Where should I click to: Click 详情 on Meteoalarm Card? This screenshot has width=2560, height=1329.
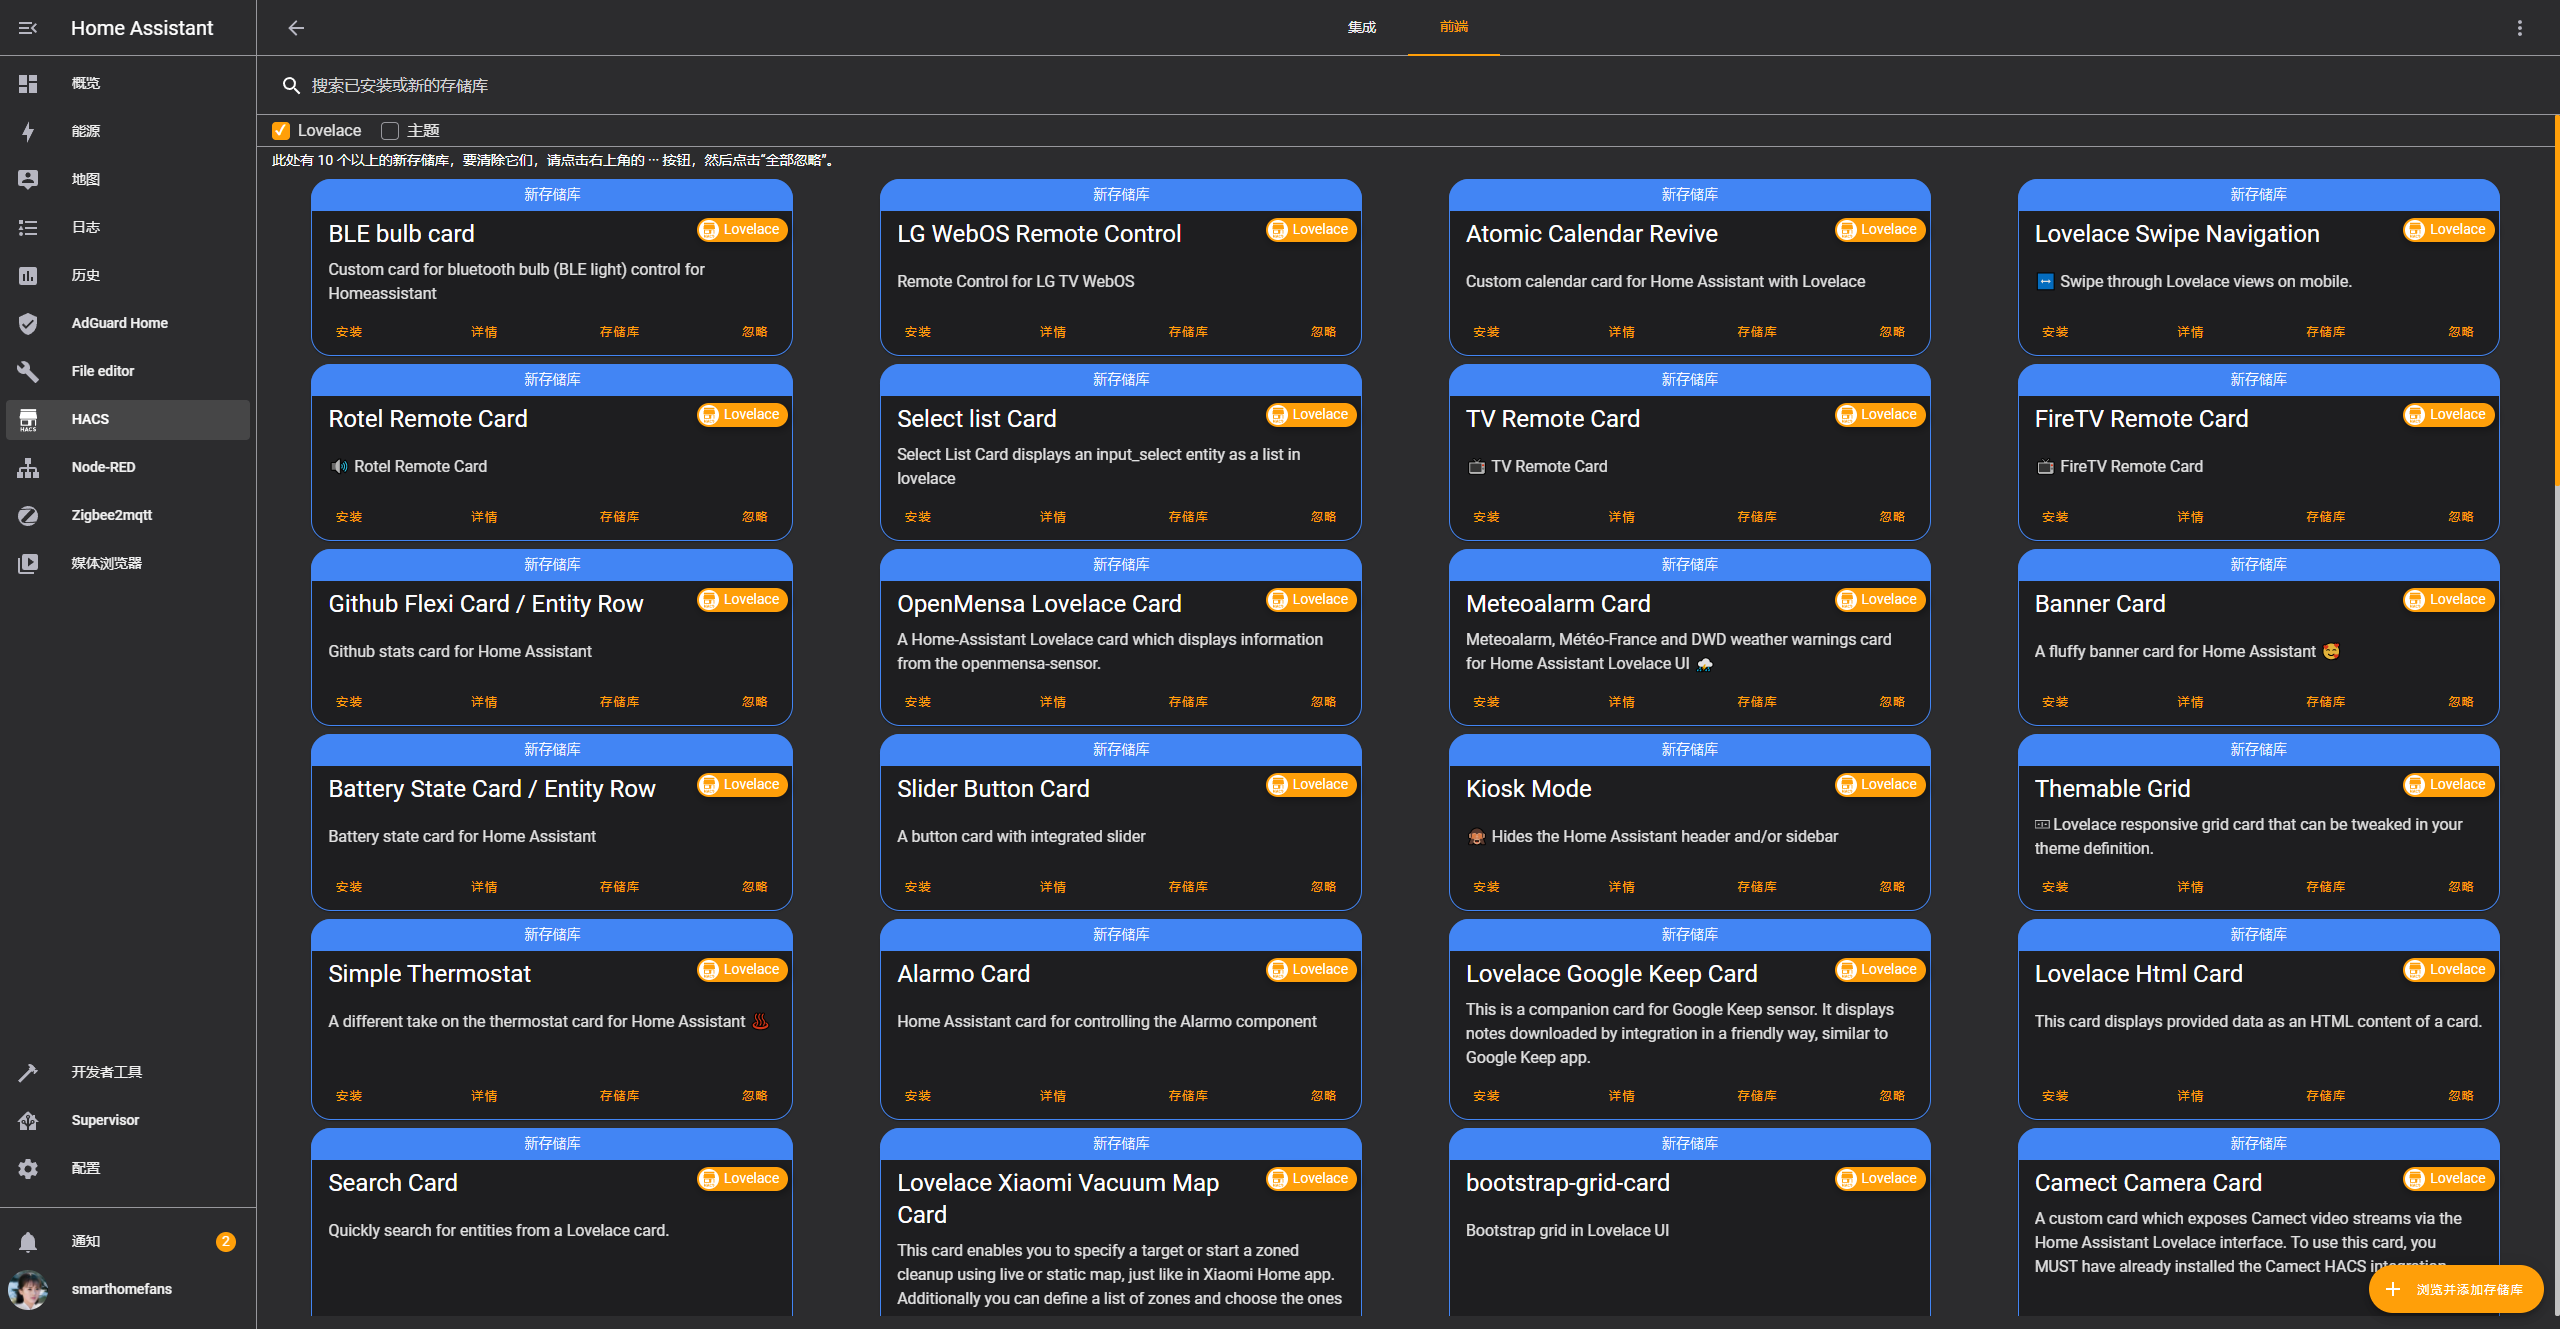pyautogui.click(x=1622, y=702)
